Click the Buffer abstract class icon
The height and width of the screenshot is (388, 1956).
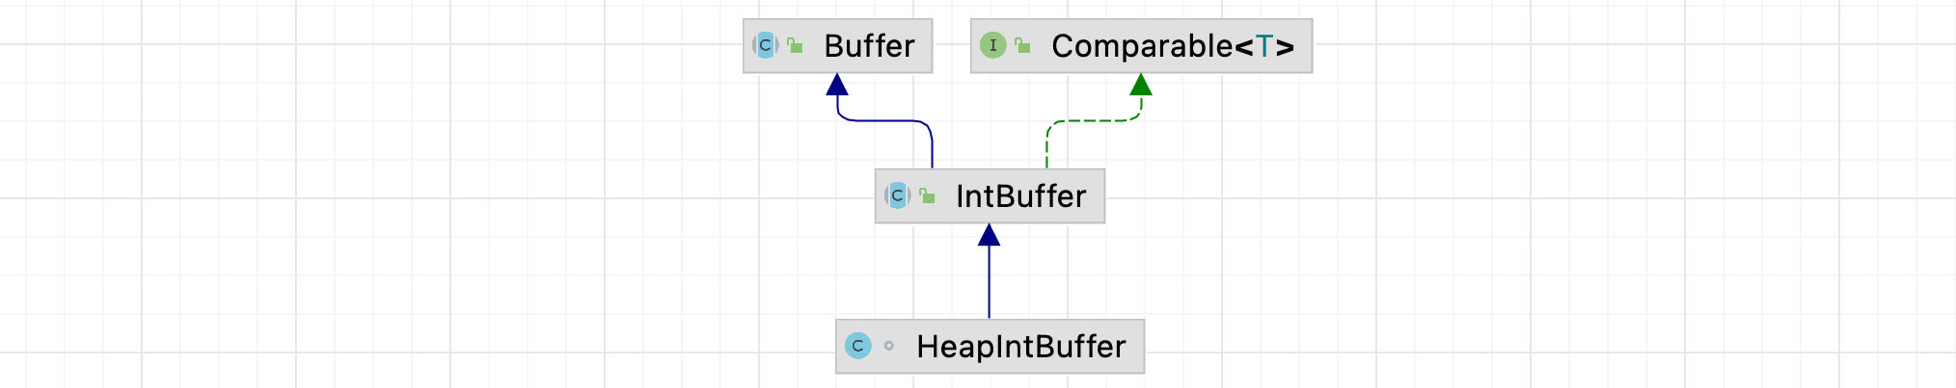(x=765, y=46)
